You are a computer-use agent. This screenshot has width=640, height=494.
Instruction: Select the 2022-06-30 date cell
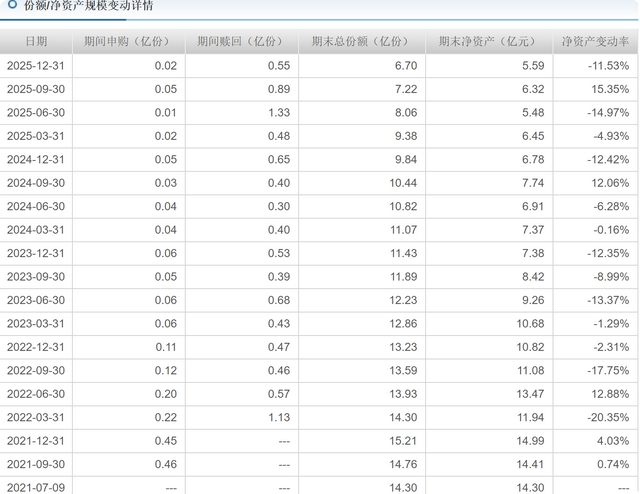36,394
